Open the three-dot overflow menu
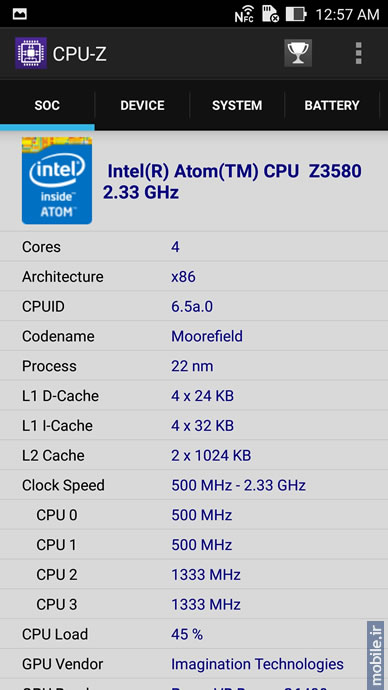Viewport: 388px width, 690px height. coord(359,53)
